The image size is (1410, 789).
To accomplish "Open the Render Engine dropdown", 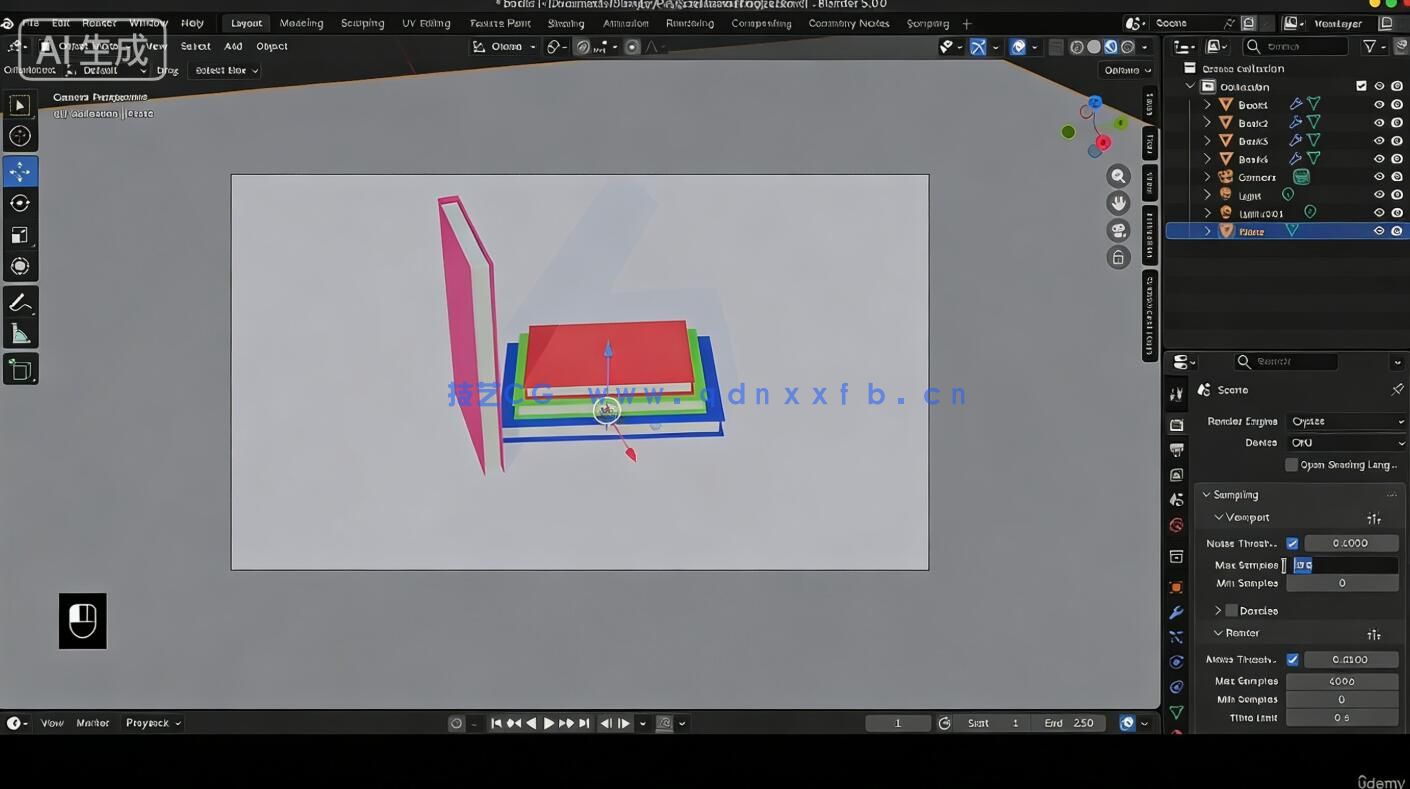I will click(1347, 421).
